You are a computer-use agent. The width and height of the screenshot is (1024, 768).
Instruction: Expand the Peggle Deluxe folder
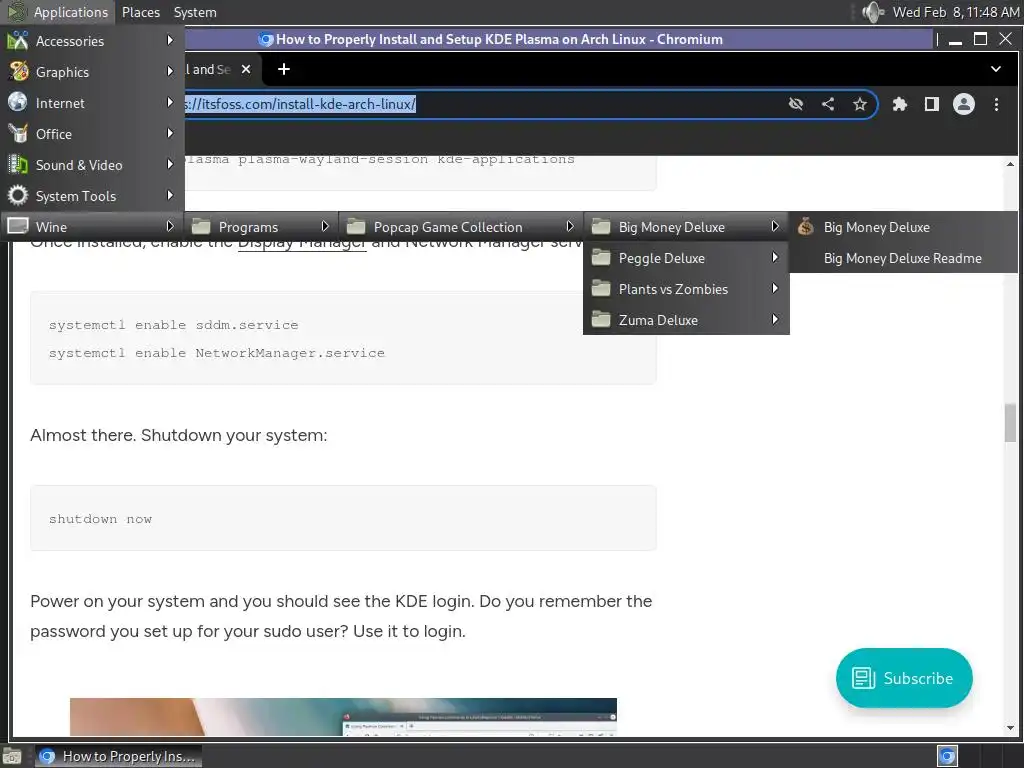686,258
